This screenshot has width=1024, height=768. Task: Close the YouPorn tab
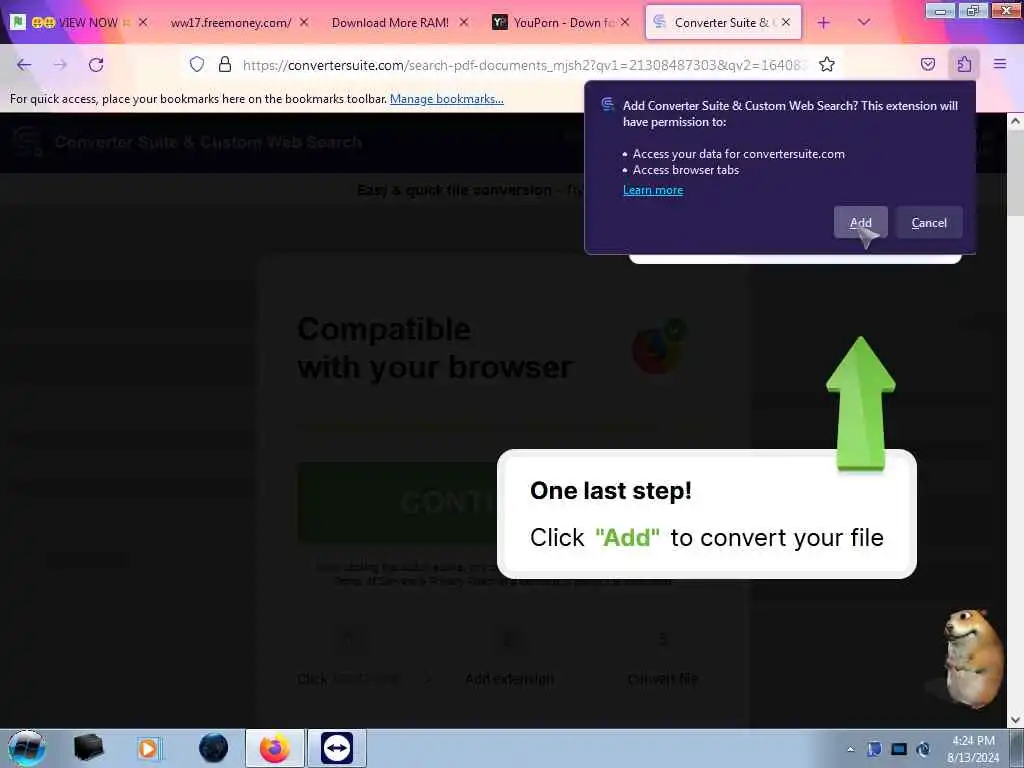(625, 22)
